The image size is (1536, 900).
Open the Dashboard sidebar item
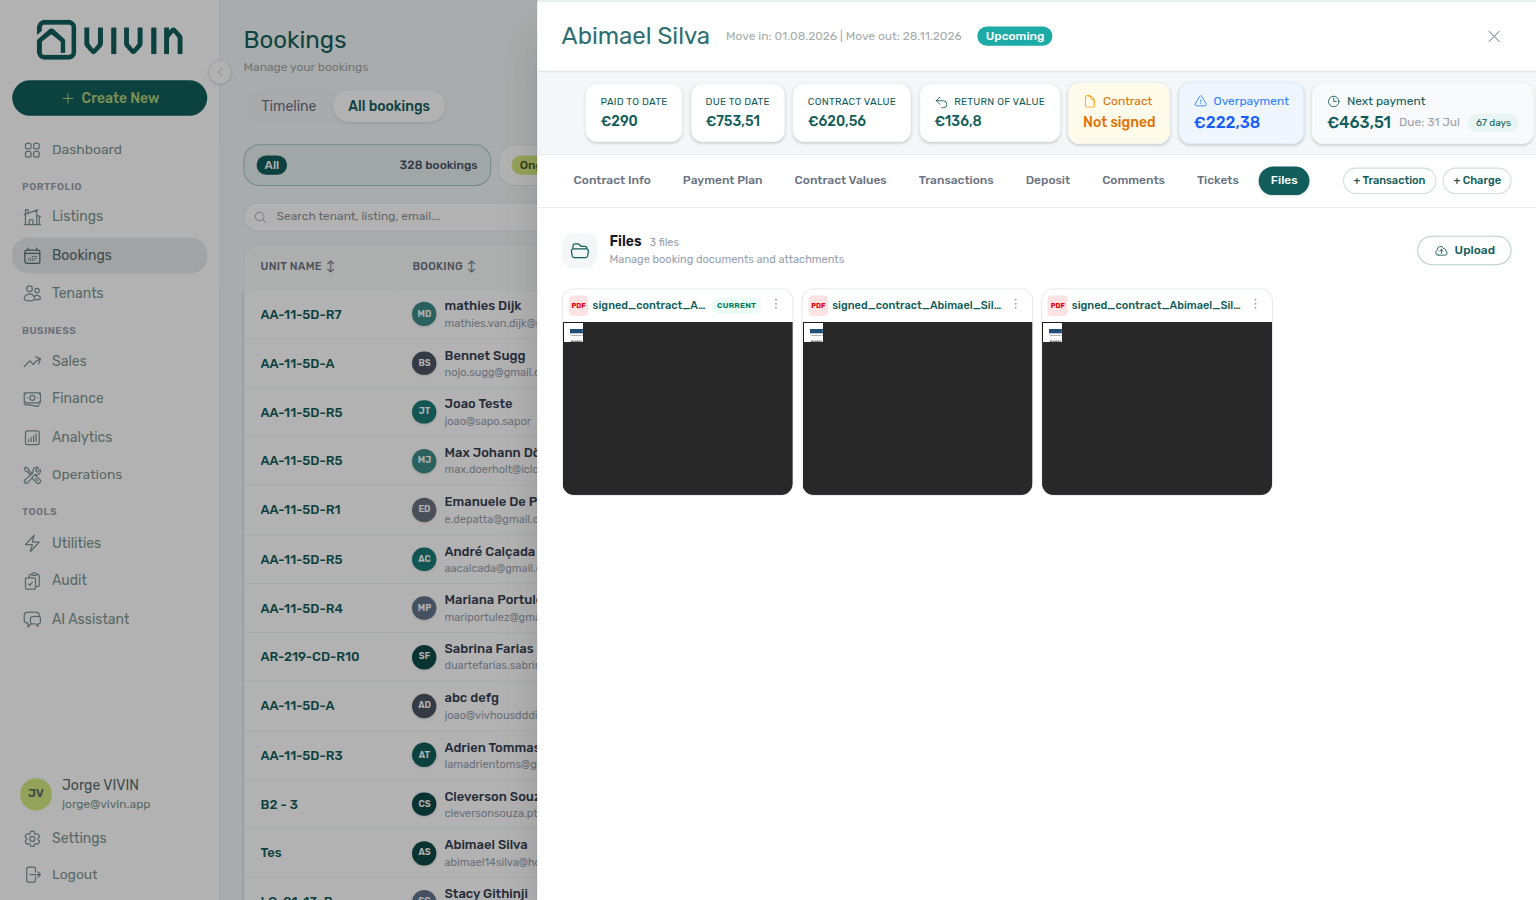tap(109, 150)
